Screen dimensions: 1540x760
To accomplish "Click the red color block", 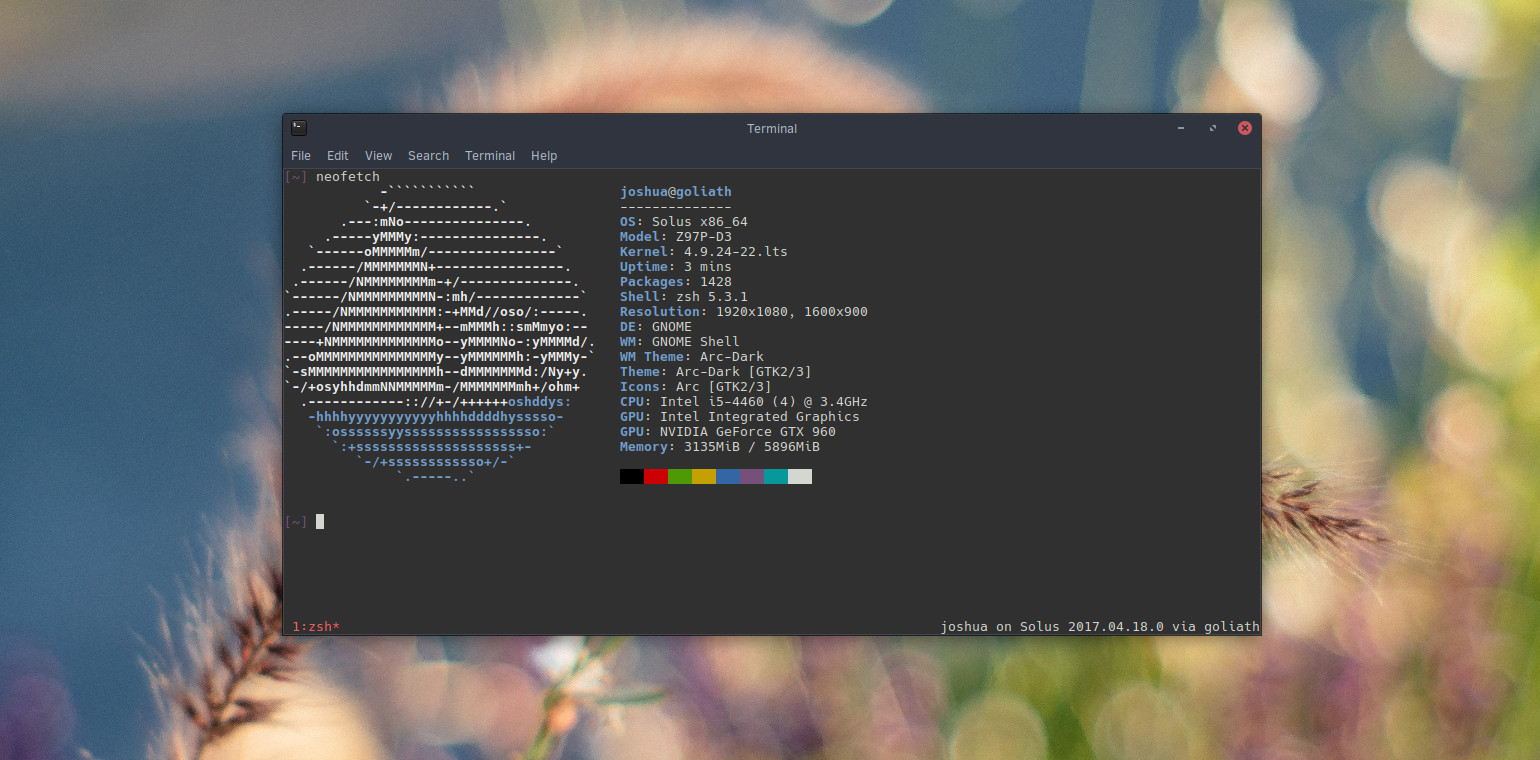I will [x=656, y=477].
